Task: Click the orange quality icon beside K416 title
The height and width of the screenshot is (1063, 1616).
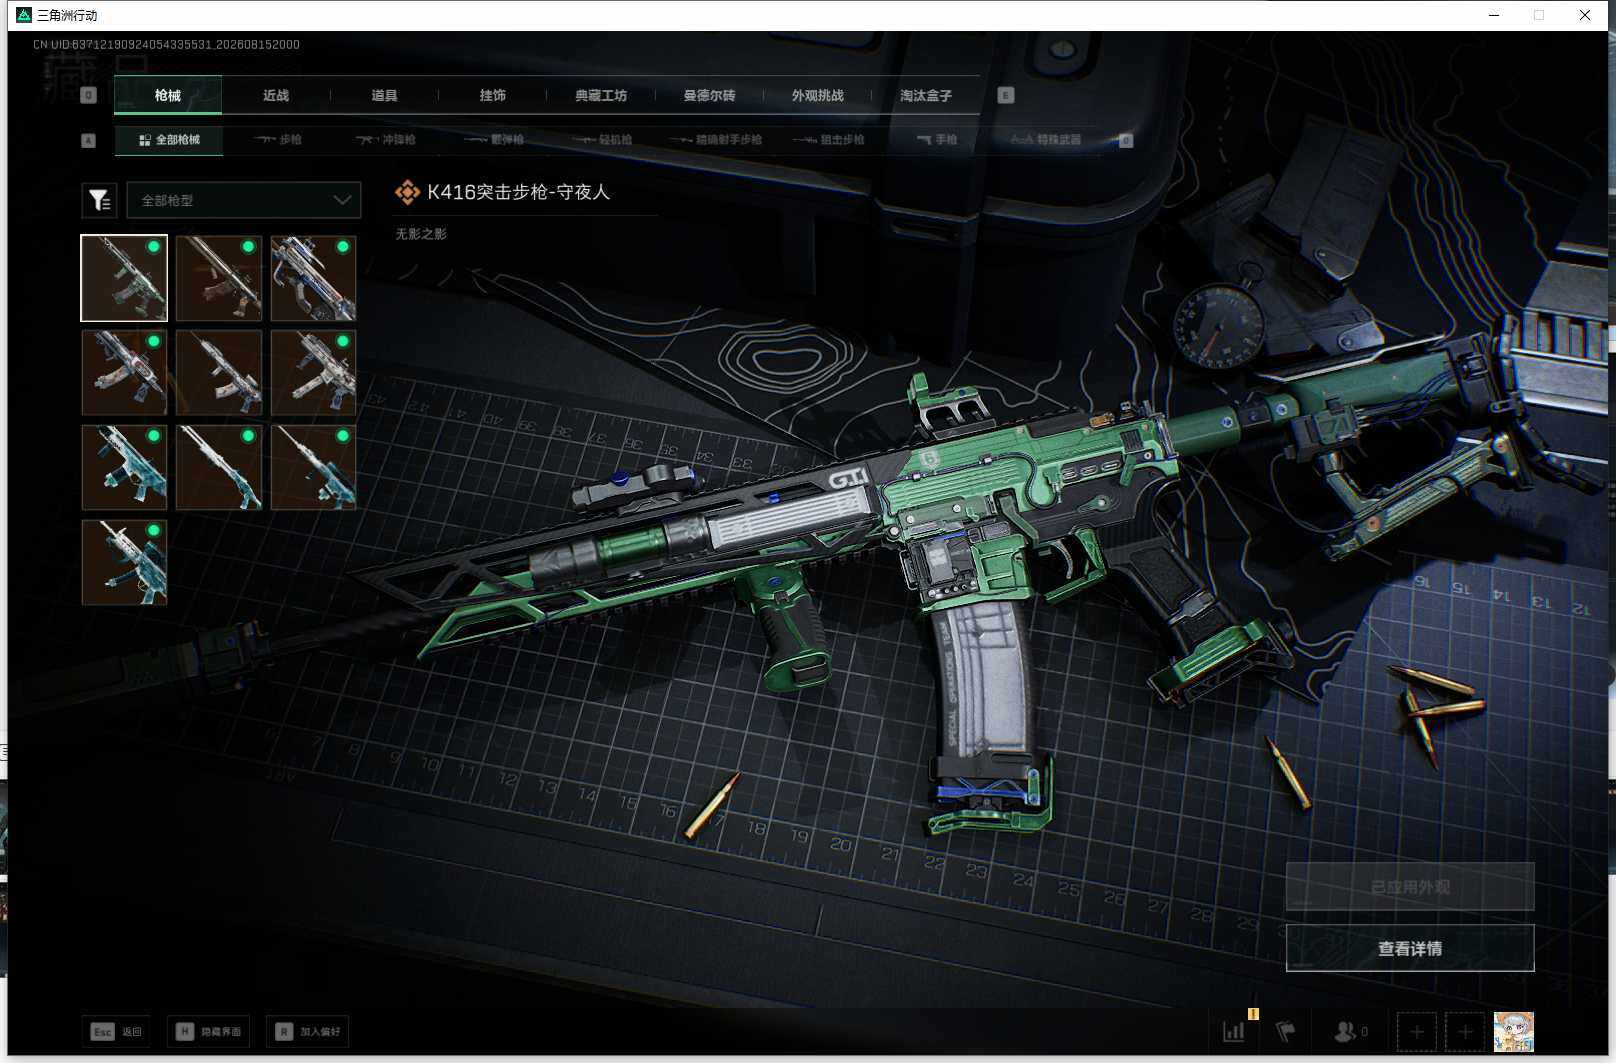Action: pyautogui.click(x=407, y=192)
